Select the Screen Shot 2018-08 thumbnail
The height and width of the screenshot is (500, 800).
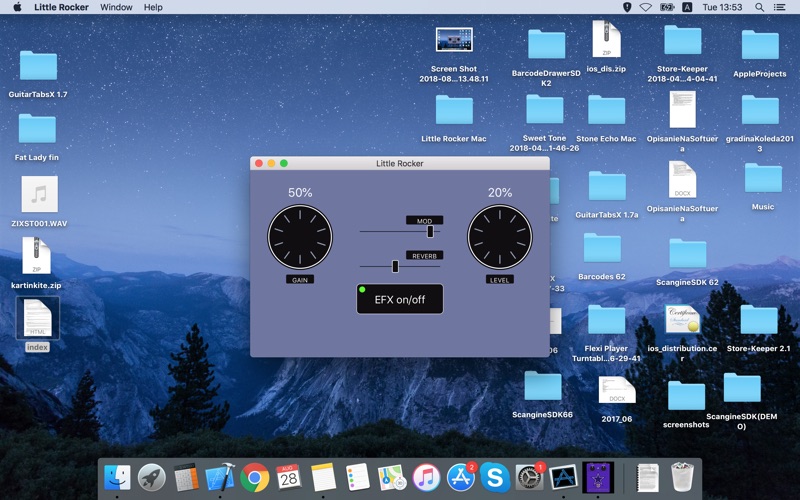454,39
